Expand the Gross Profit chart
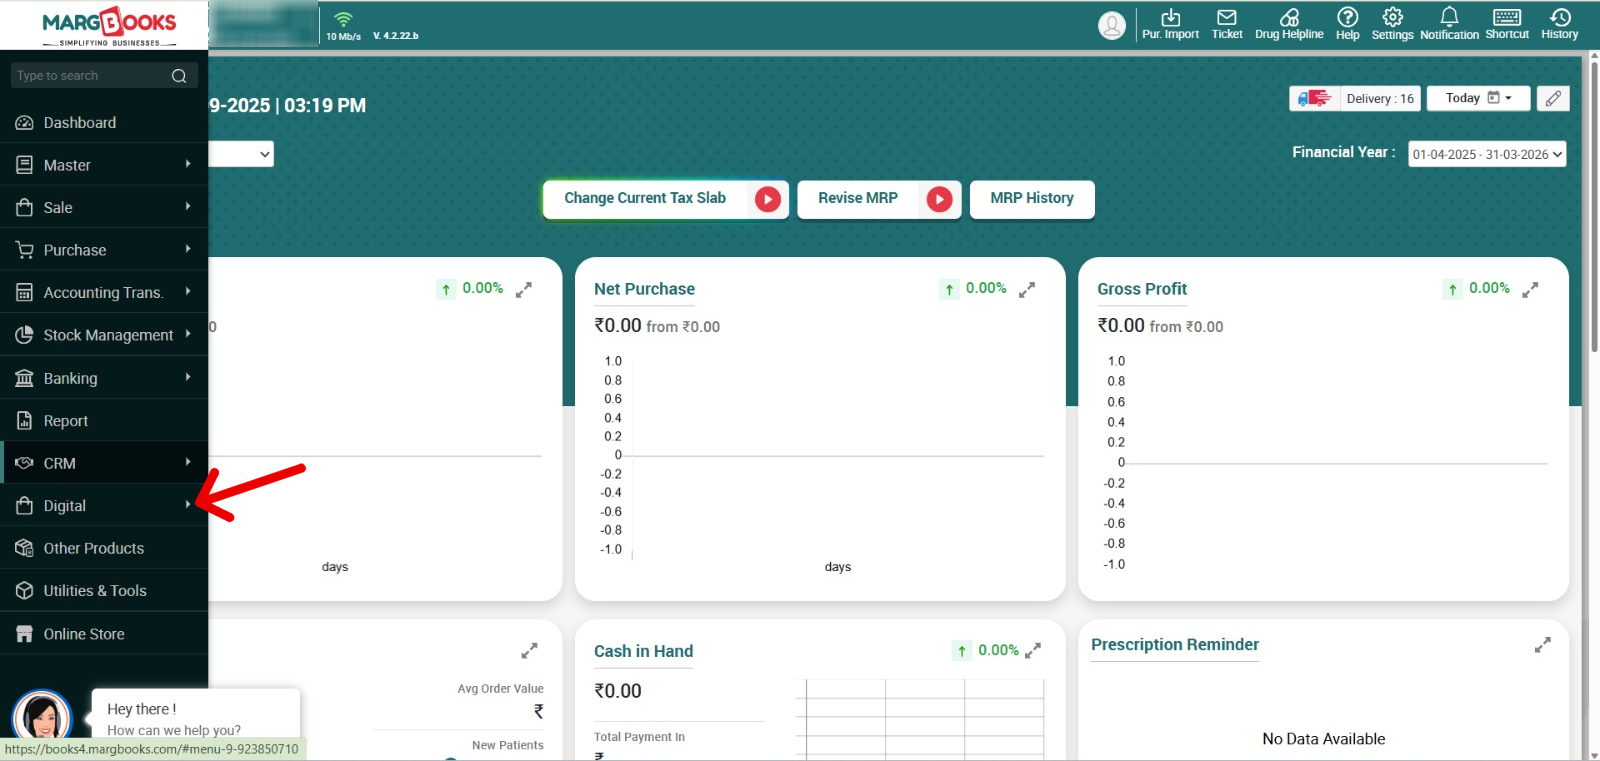This screenshot has height=761, width=1600. (x=1530, y=290)
